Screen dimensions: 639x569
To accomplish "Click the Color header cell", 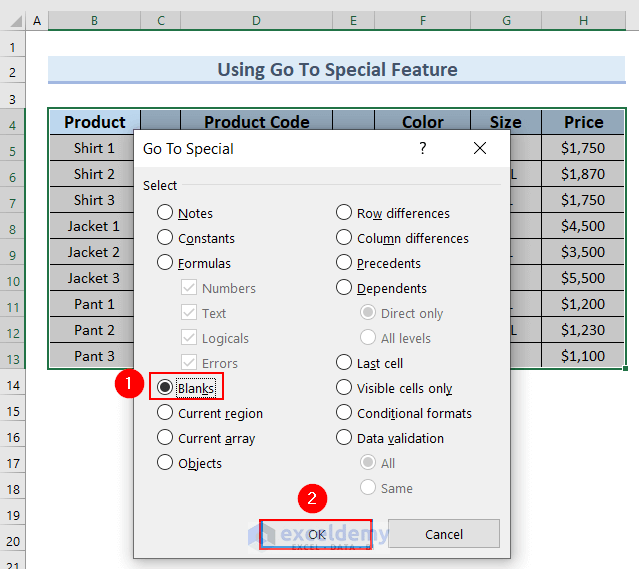I will click(x=423, y=122).
